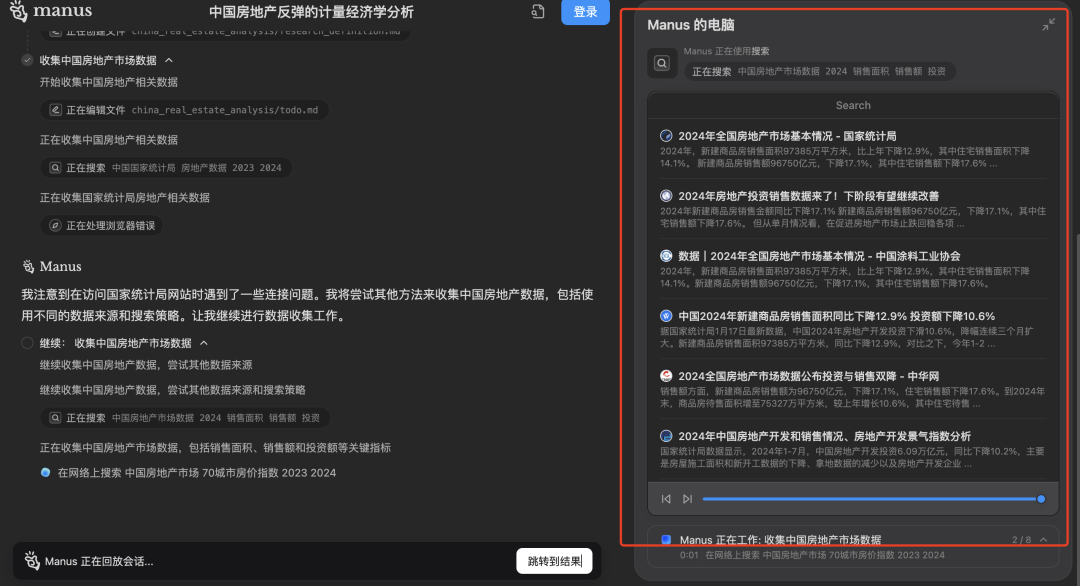Click title 中国房地产反弹的计量经济学分析
Viewport: 1080px width, 586px height.
pos(311,12)
